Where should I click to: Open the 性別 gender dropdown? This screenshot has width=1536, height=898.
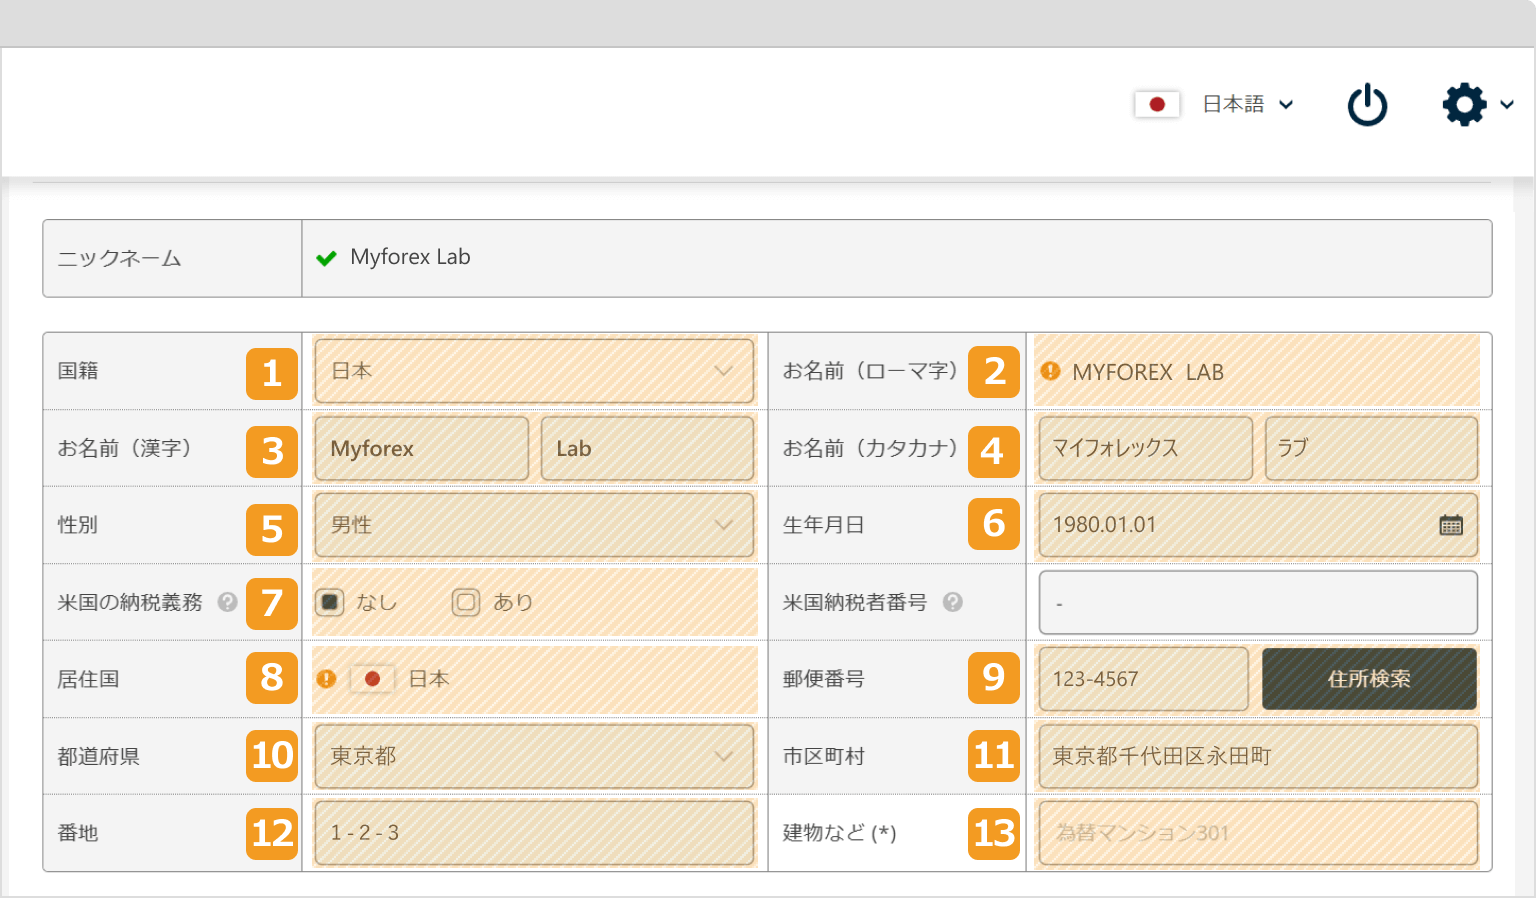pos(534,525)
